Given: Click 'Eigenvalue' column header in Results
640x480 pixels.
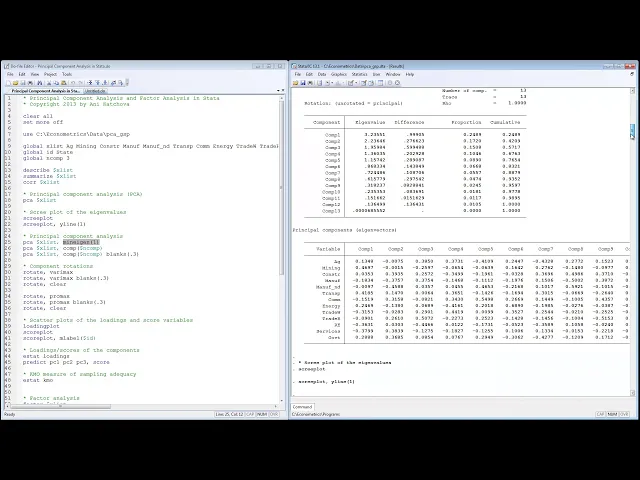Looking at the screenshot, I should (x=369, y=122).
